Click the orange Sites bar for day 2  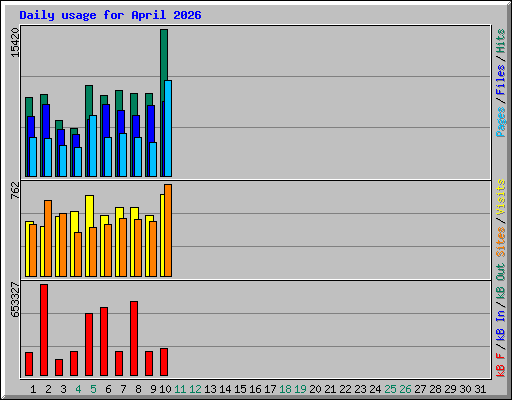(x=48, y=238)
